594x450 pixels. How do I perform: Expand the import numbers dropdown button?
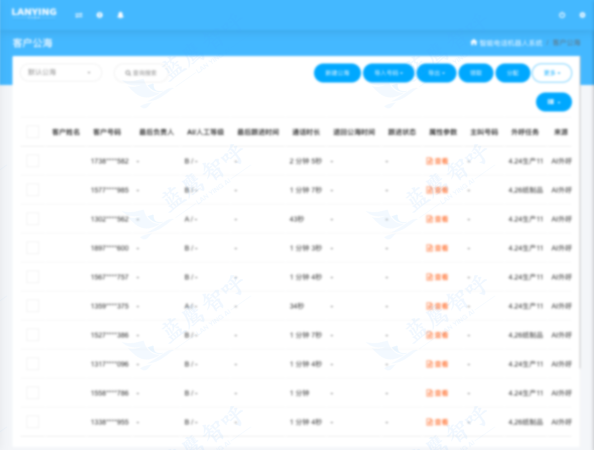[x=389, y=73]
